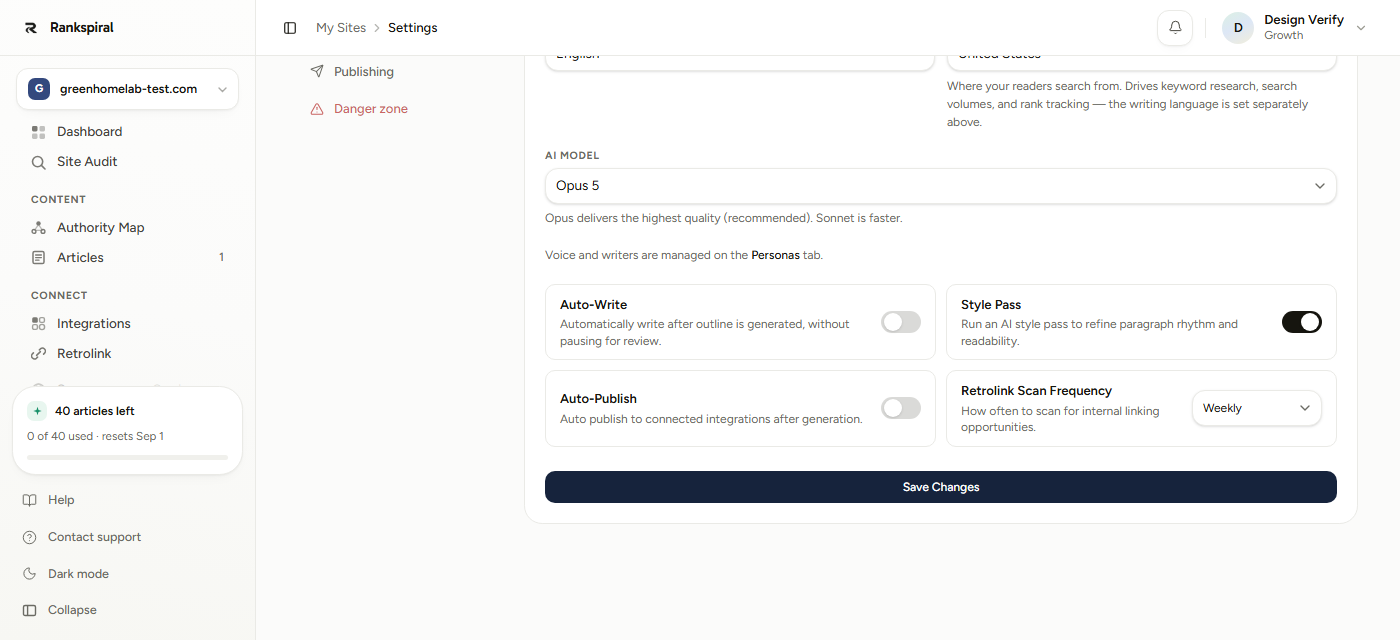Click the Site Audit magnifier icon

[39, 162]
